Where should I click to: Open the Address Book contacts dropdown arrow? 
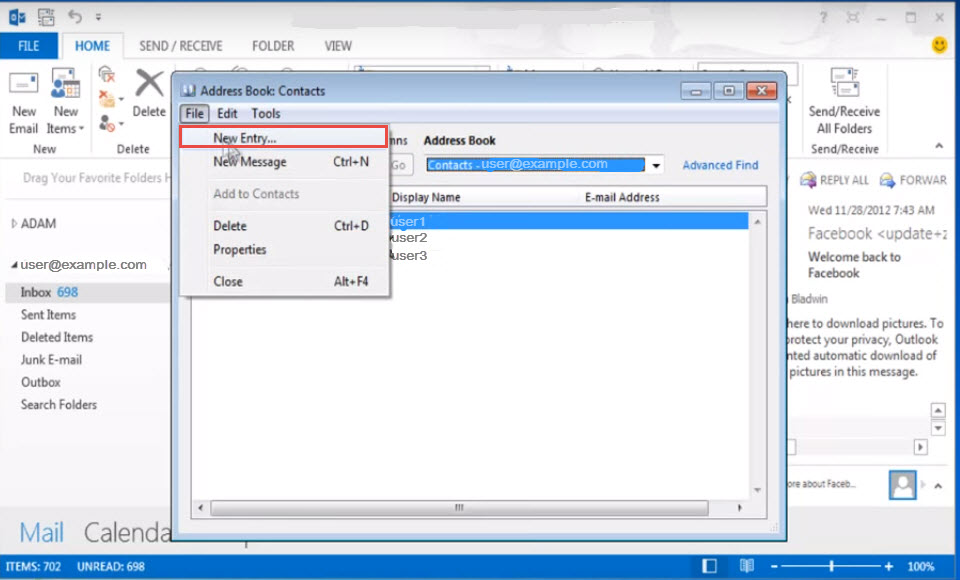point(656,166)
